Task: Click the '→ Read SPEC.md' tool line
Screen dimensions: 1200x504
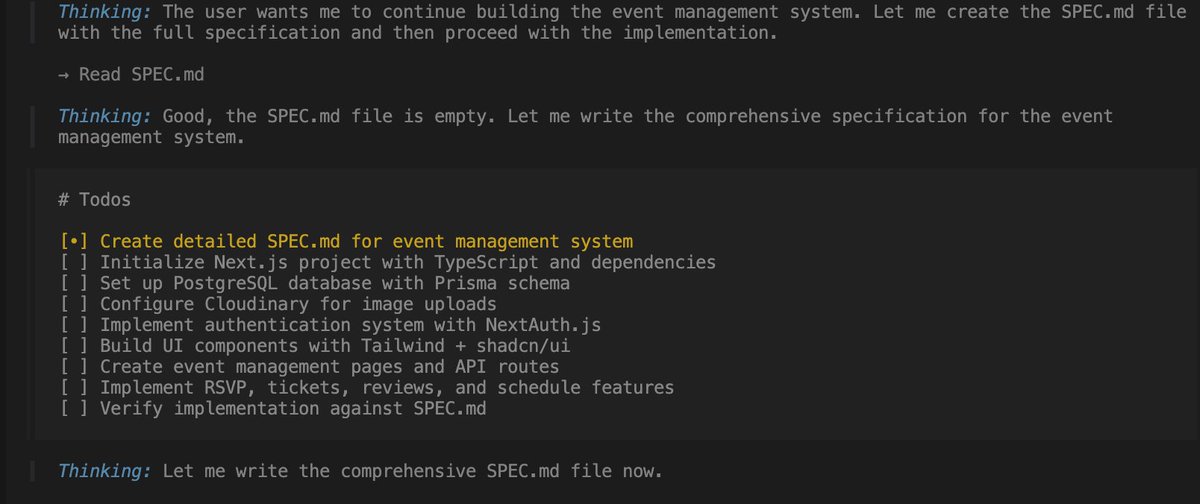Action: click(x=131, y=75)
